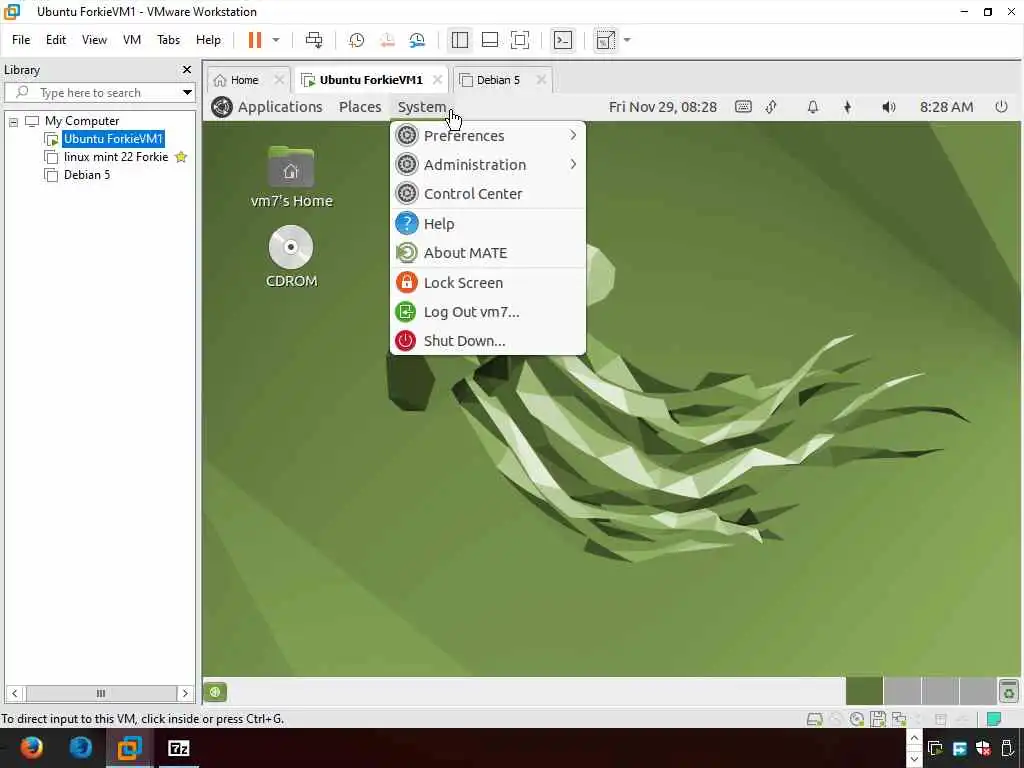
Task: Close the Library panel
Action: tap(187, 69)
